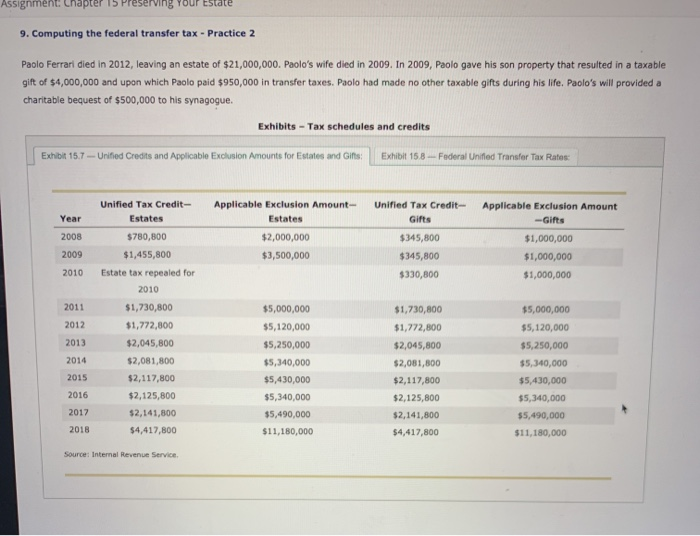Image resolution: width=700 pixels, height=536 pixels.
Task: Click the 'Year' column header
Action: coord(71,219)
